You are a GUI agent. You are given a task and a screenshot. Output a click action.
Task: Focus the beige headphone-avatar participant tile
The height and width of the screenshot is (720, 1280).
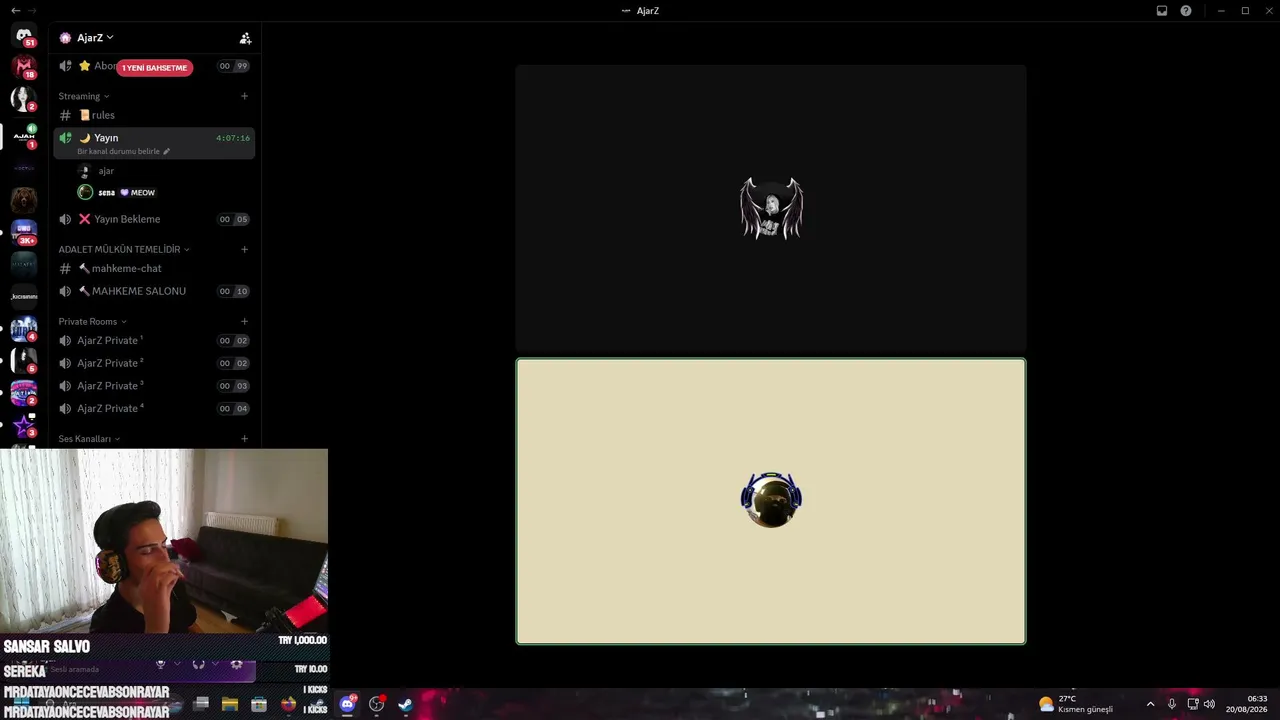pyautogui.click(x=771, y=501)
